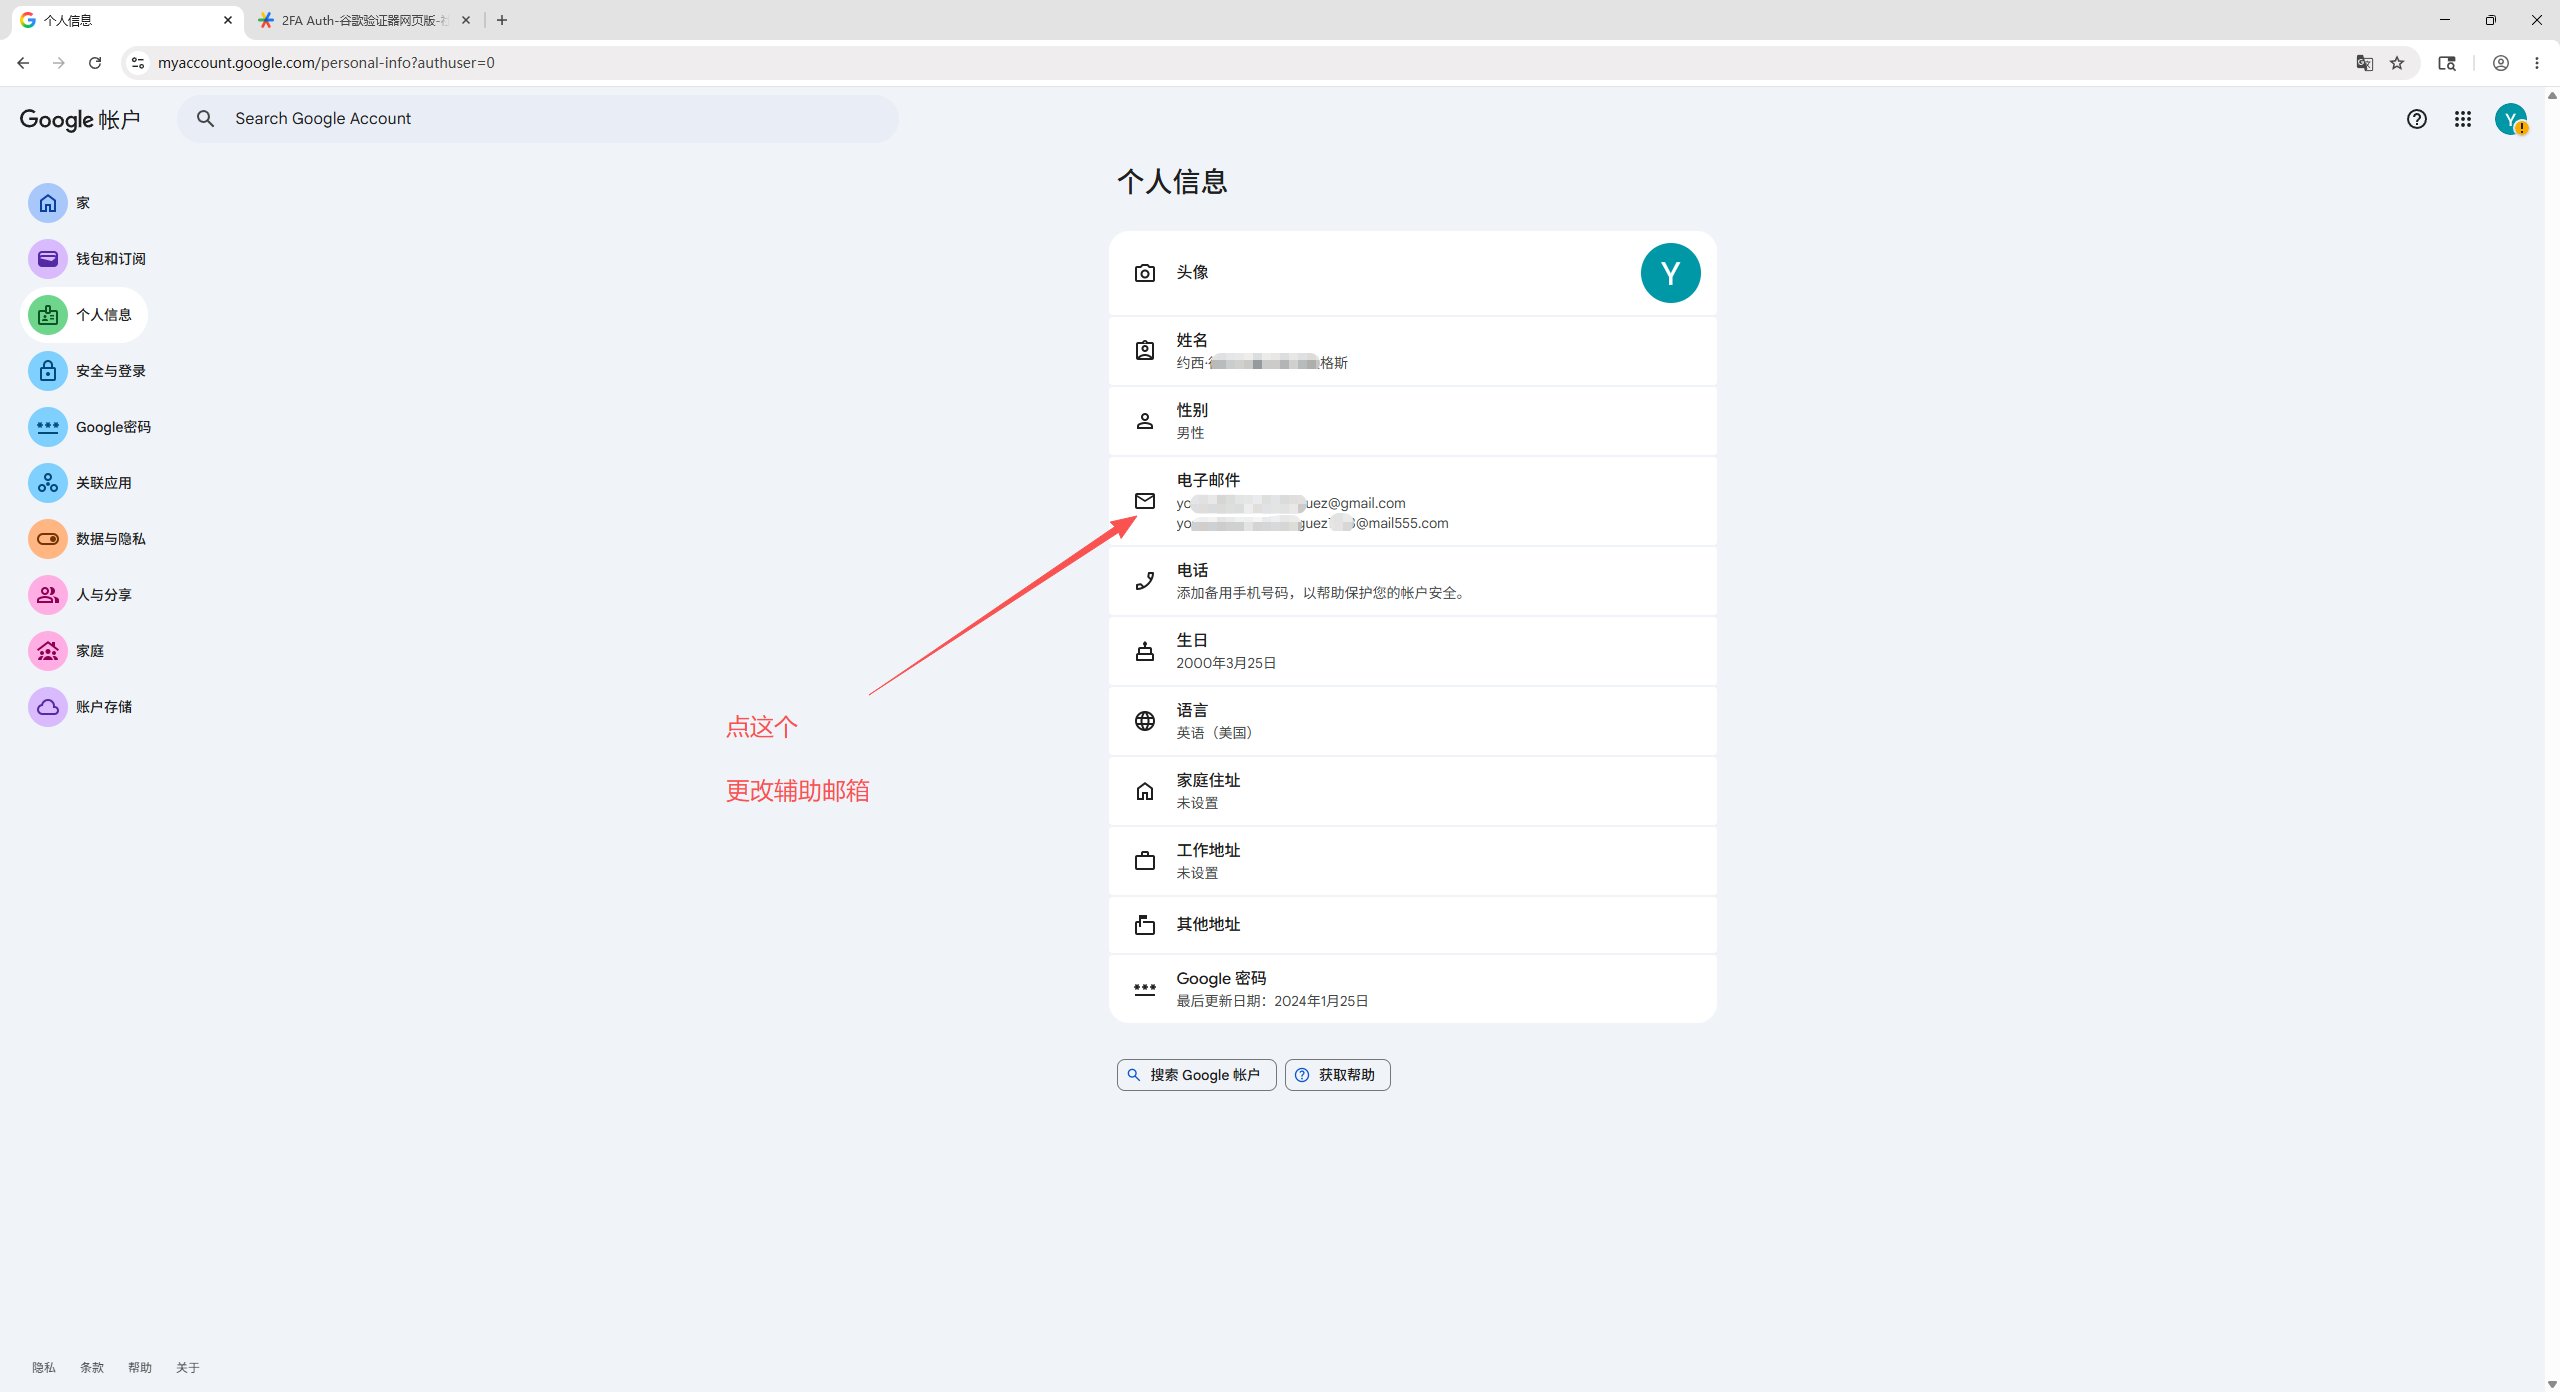Screen dimensions: 2560x1392
Task: Open the Google 密码 row
Action: click(1412, 989)
